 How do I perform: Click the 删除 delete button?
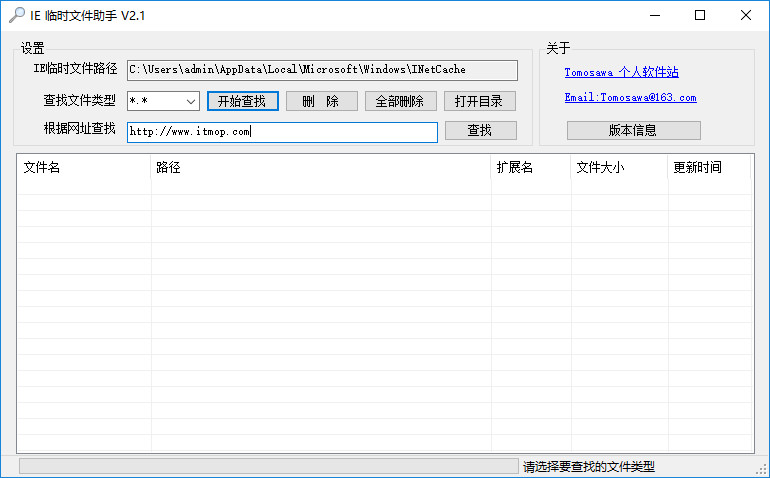click(x=322, y=101)
